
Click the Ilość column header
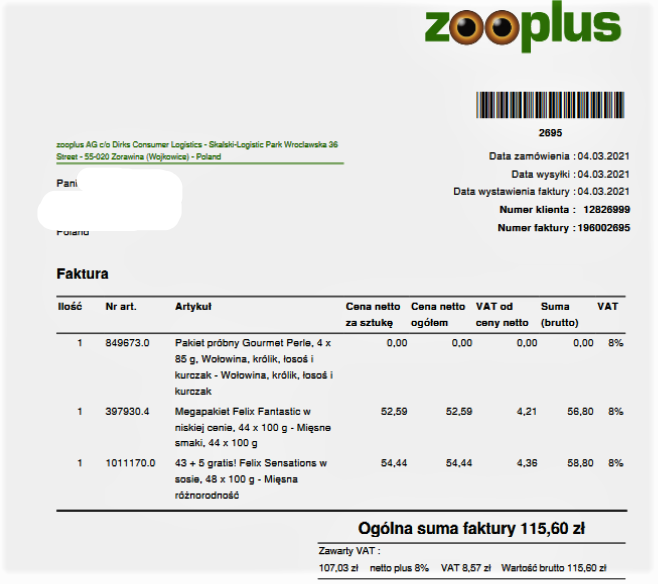tap(69, 306)
